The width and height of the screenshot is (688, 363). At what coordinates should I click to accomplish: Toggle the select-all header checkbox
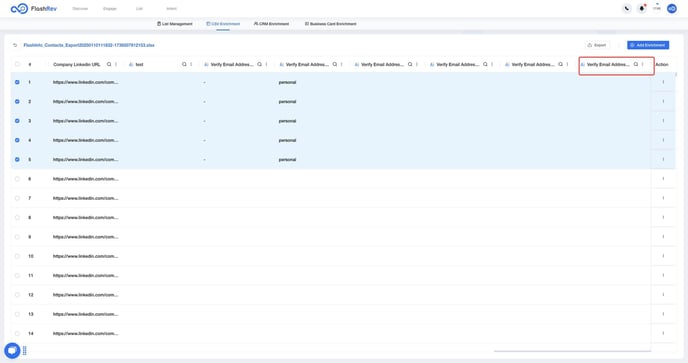pos(17,65)
